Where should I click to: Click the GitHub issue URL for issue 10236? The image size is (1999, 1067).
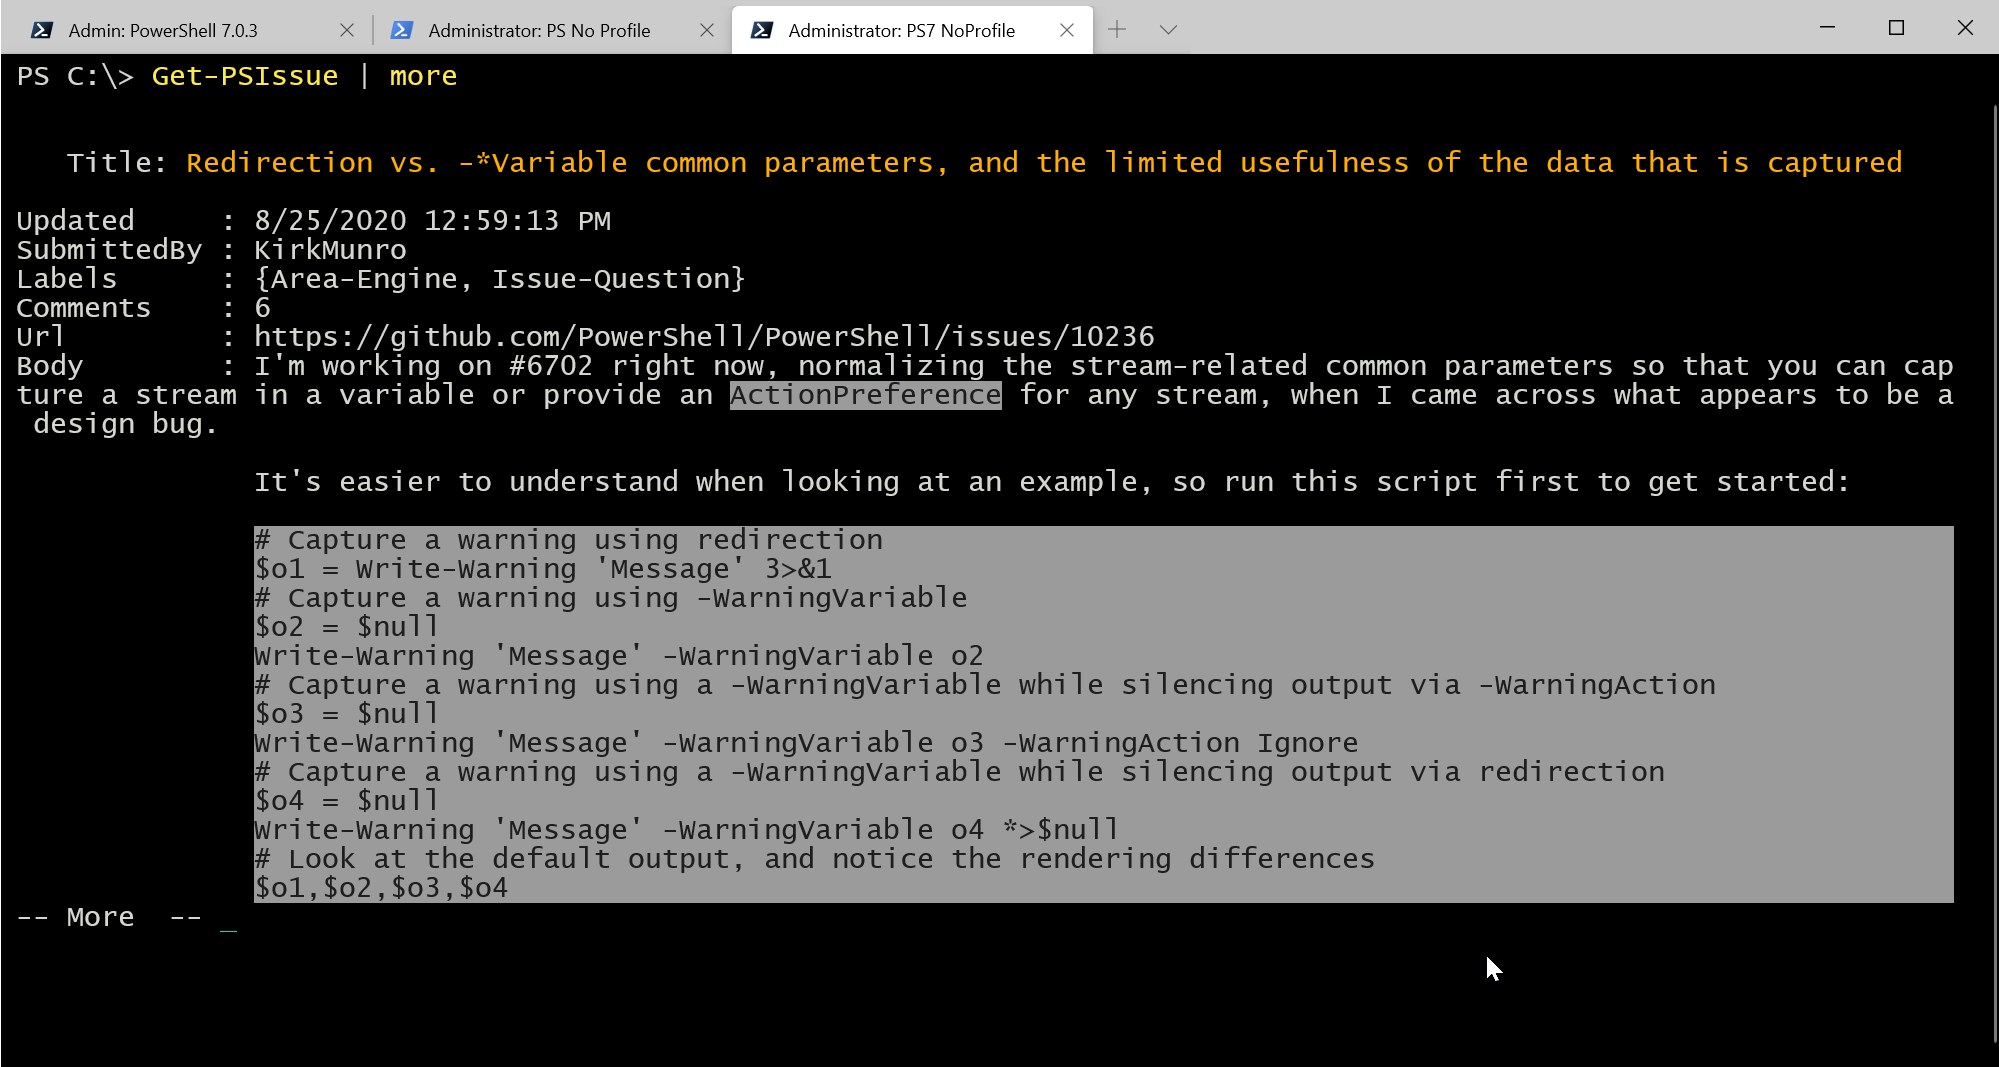tap(704, 336)
